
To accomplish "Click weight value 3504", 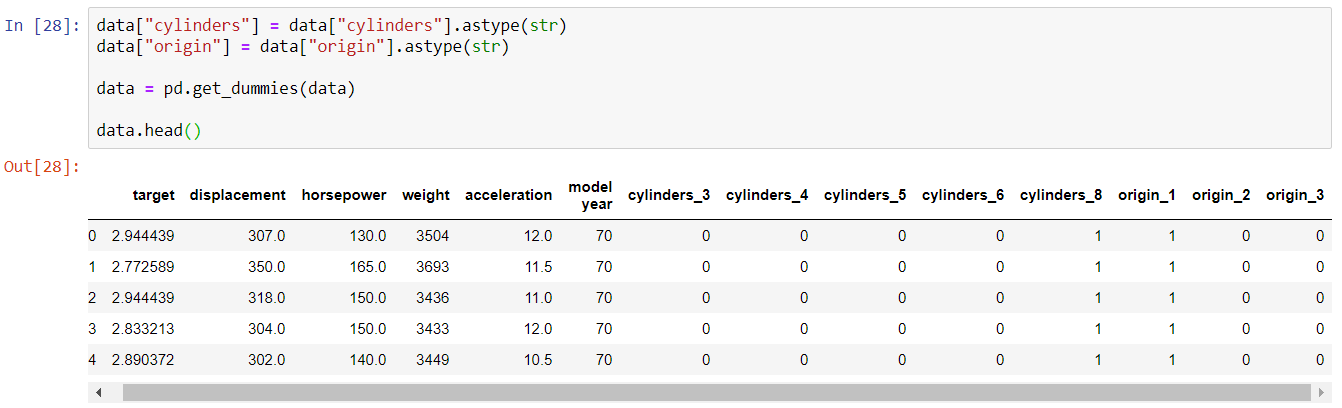I will click(433, 236).
